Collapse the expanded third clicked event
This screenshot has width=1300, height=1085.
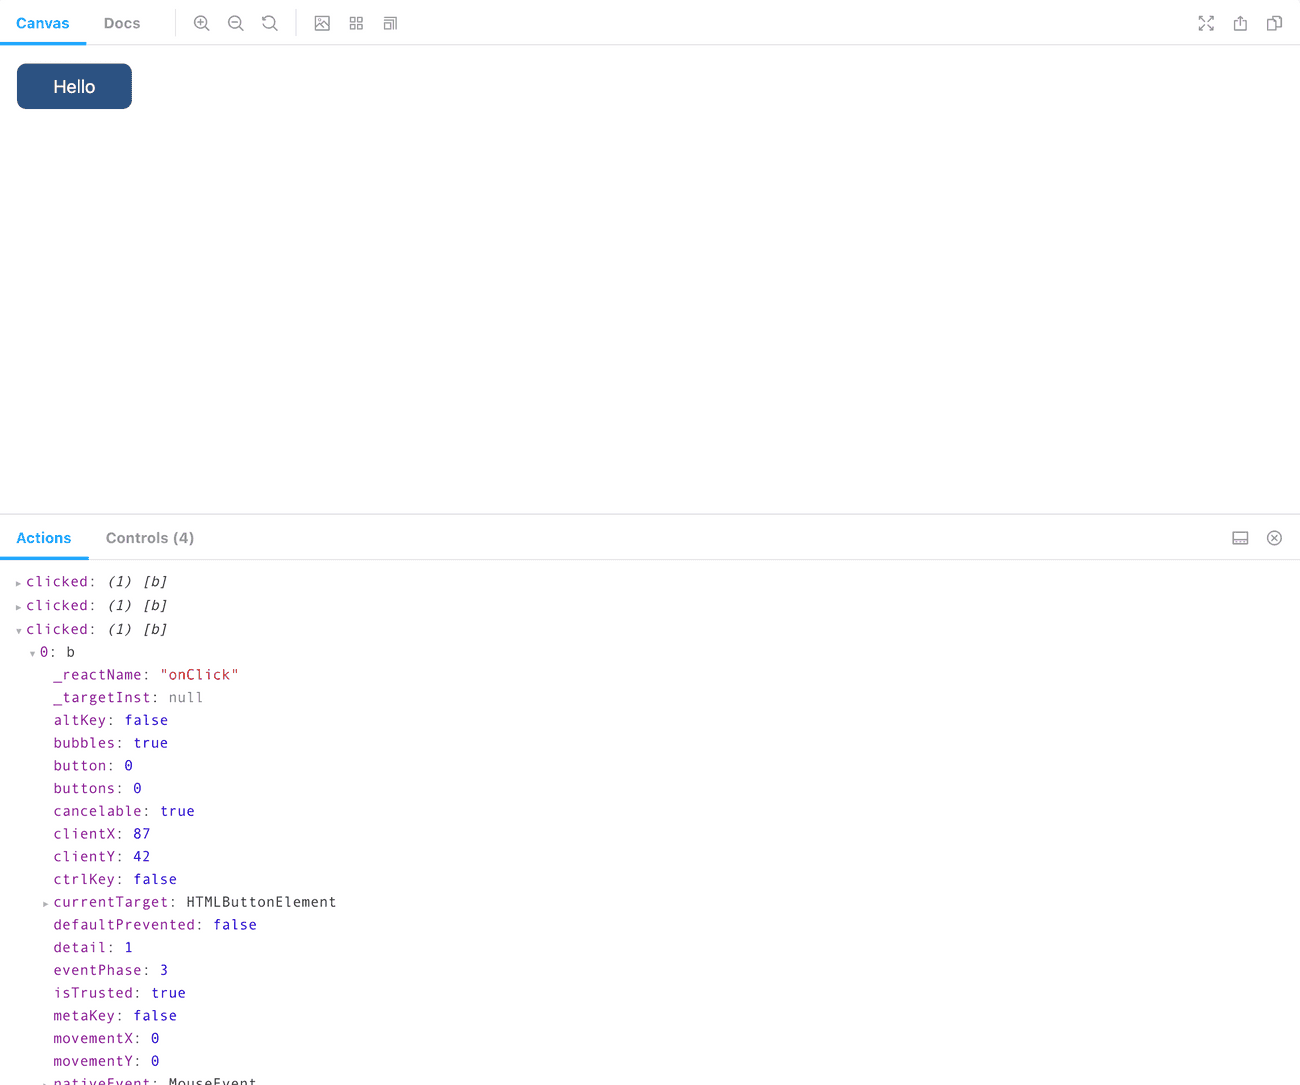(x=17, y=629)
